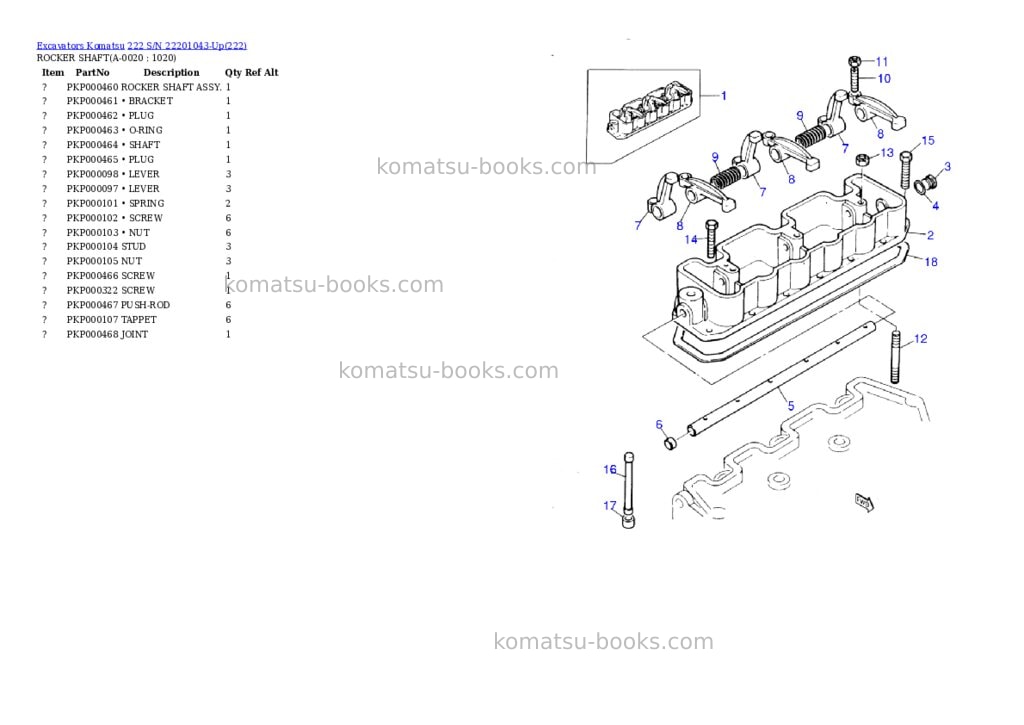Select the PKP000097 LEVER row
1024x725 pixels.
(136, 189)
